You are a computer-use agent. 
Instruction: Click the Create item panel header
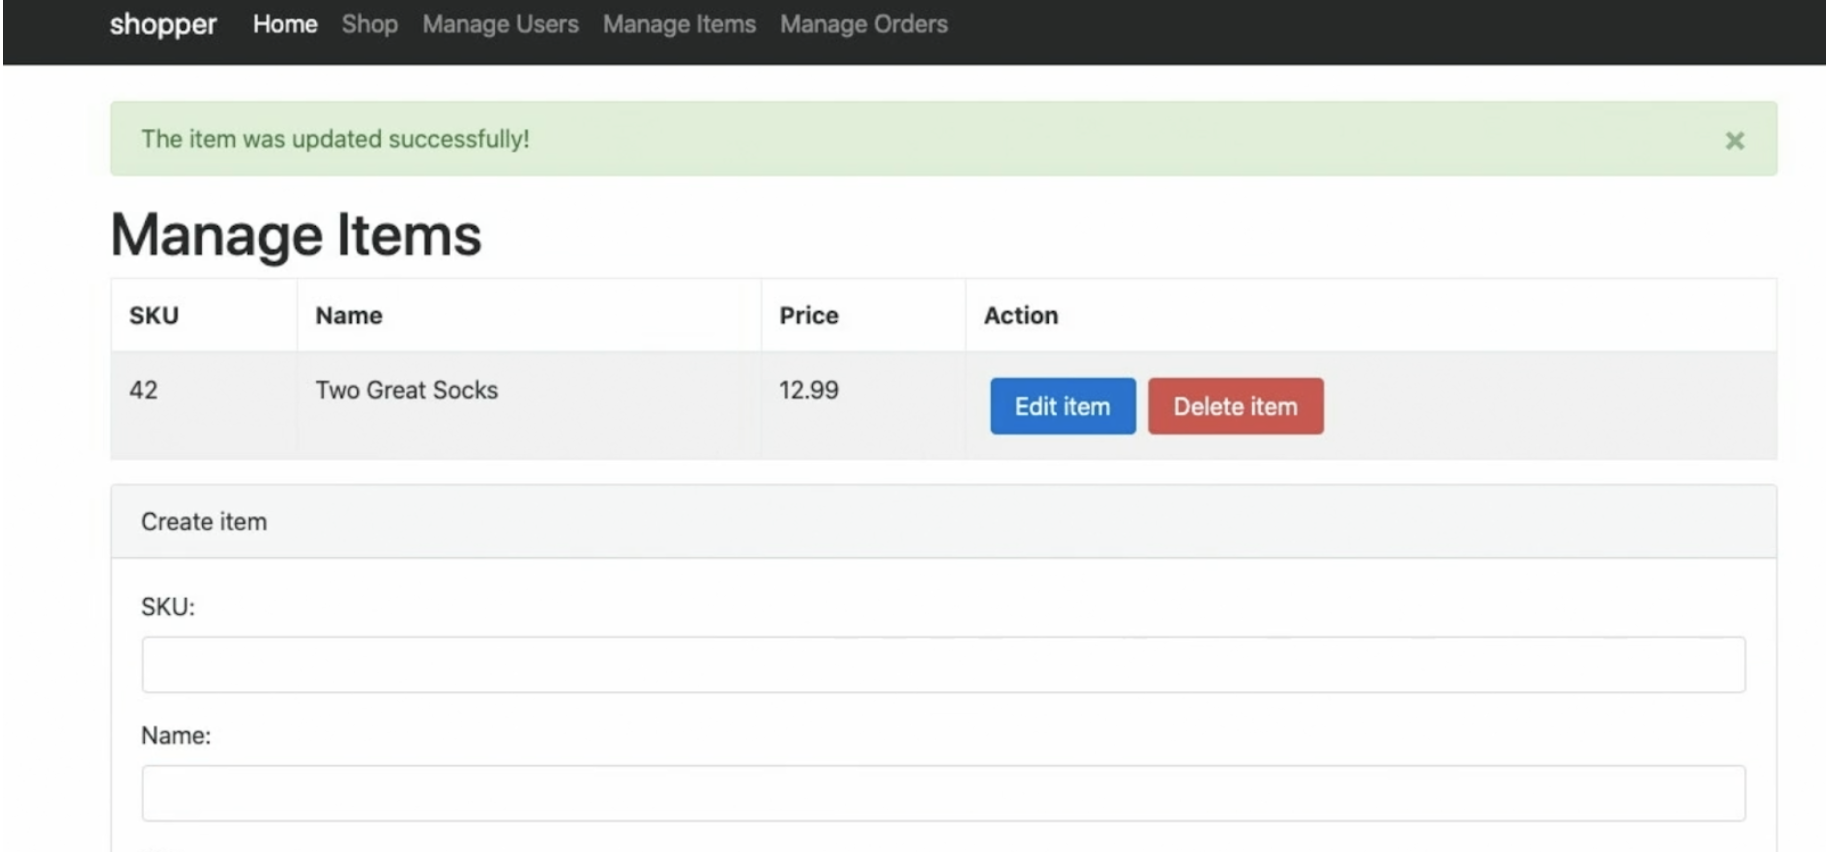point(204,522)
